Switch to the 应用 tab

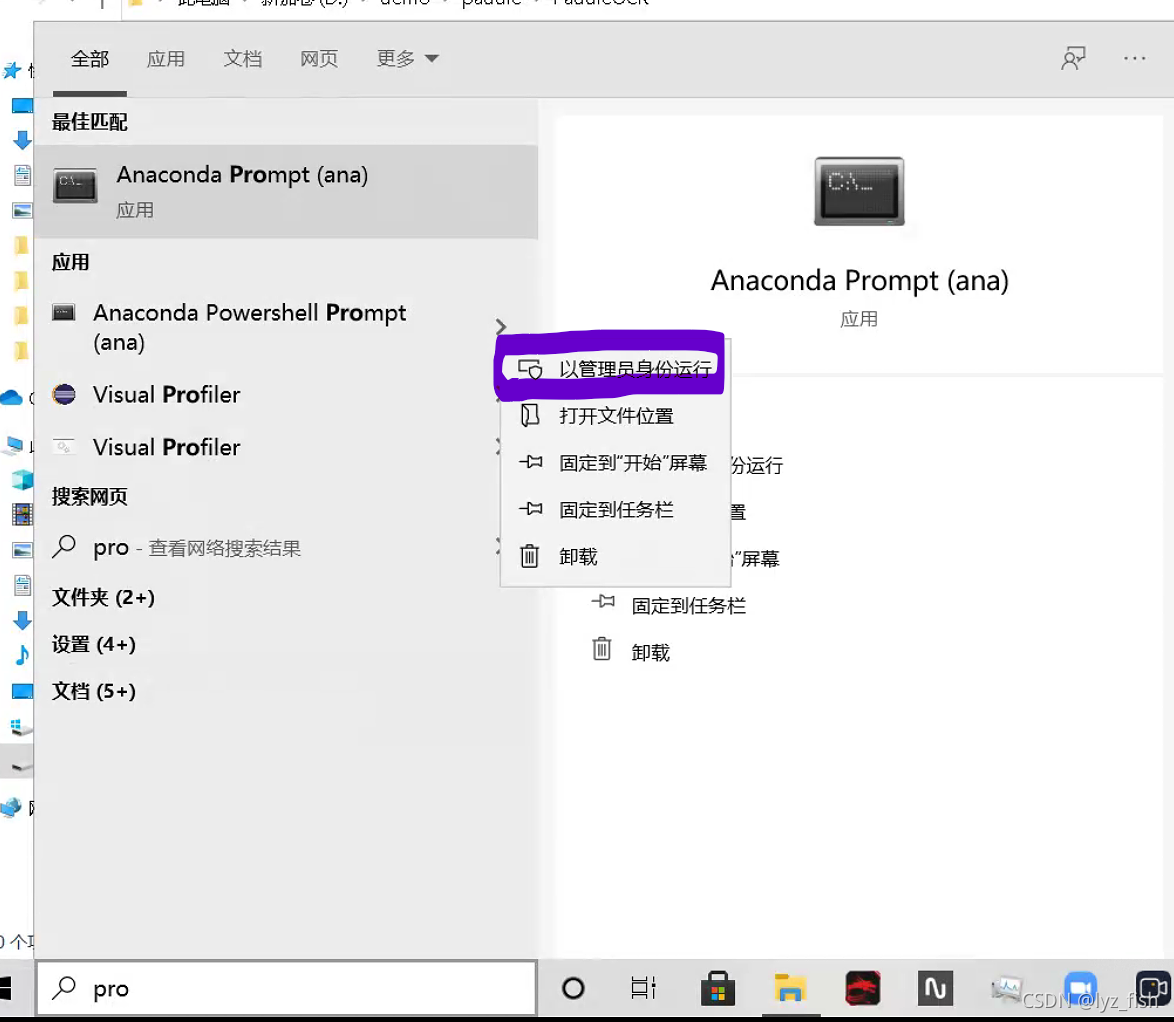coord(165,59)
